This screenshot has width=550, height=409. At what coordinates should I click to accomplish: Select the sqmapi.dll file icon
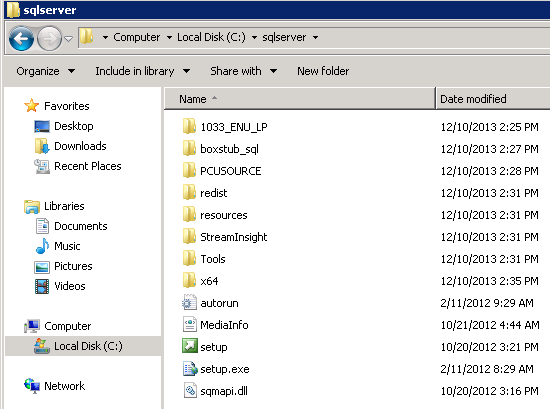(190, 390)
